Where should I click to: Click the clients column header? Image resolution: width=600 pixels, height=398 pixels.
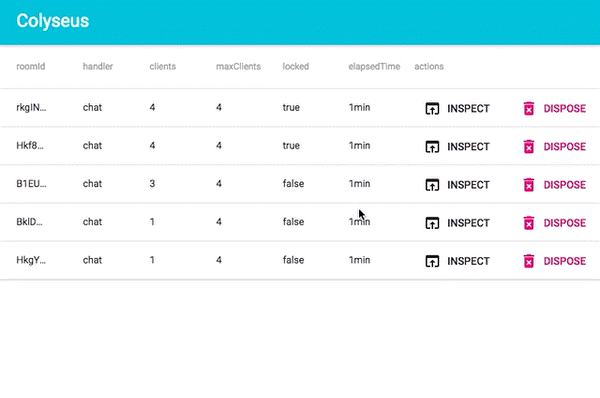(x=163, y=66)
